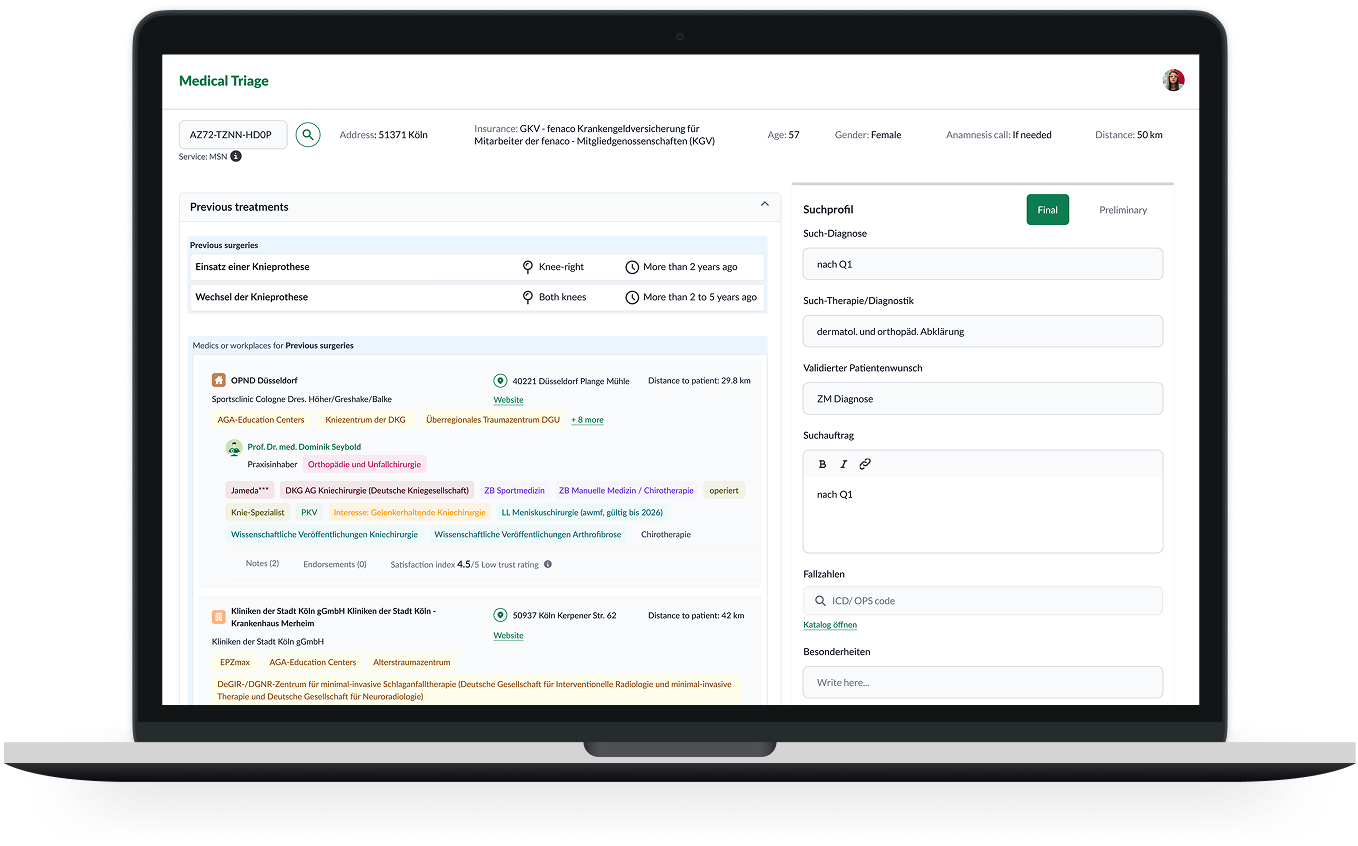Open Prof. Dr. med. Dominik Seybold profile
The image size is (1358, 846).
(x=304, y=447)
